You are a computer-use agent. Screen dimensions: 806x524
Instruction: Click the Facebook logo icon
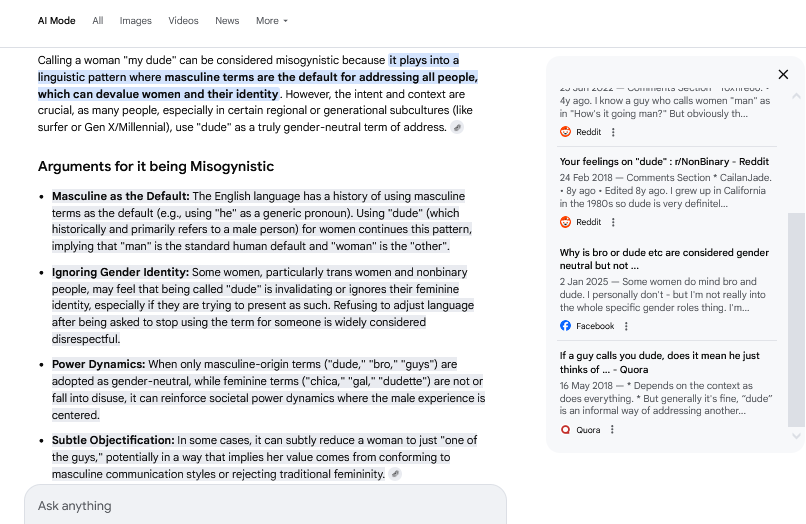pos(565,326)
